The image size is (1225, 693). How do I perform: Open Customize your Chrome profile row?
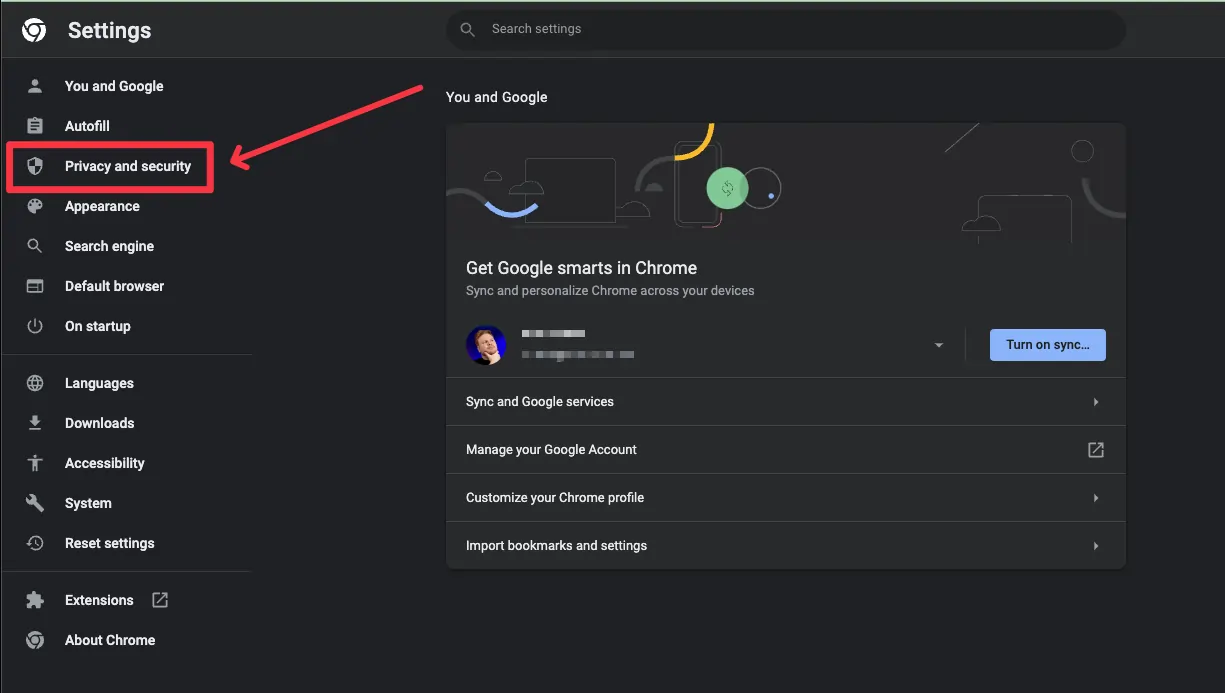coord(786,498)
